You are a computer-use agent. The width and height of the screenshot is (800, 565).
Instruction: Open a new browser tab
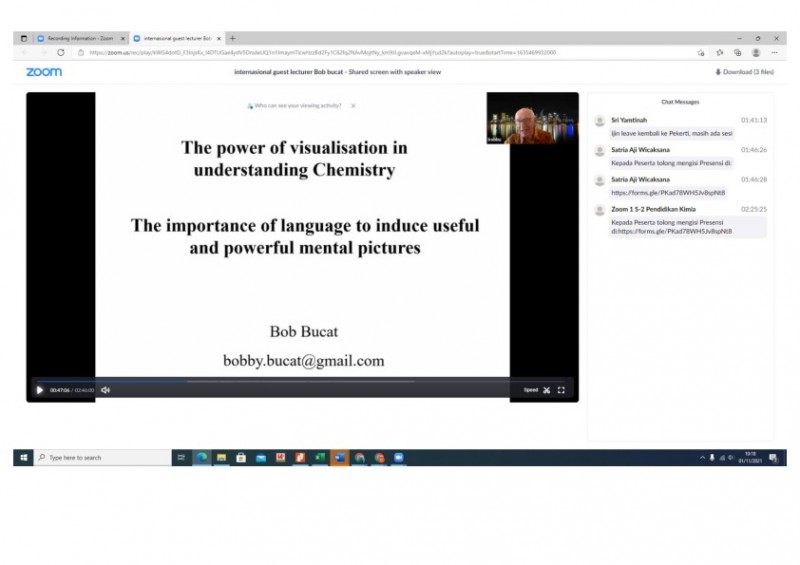coord(233,38)
